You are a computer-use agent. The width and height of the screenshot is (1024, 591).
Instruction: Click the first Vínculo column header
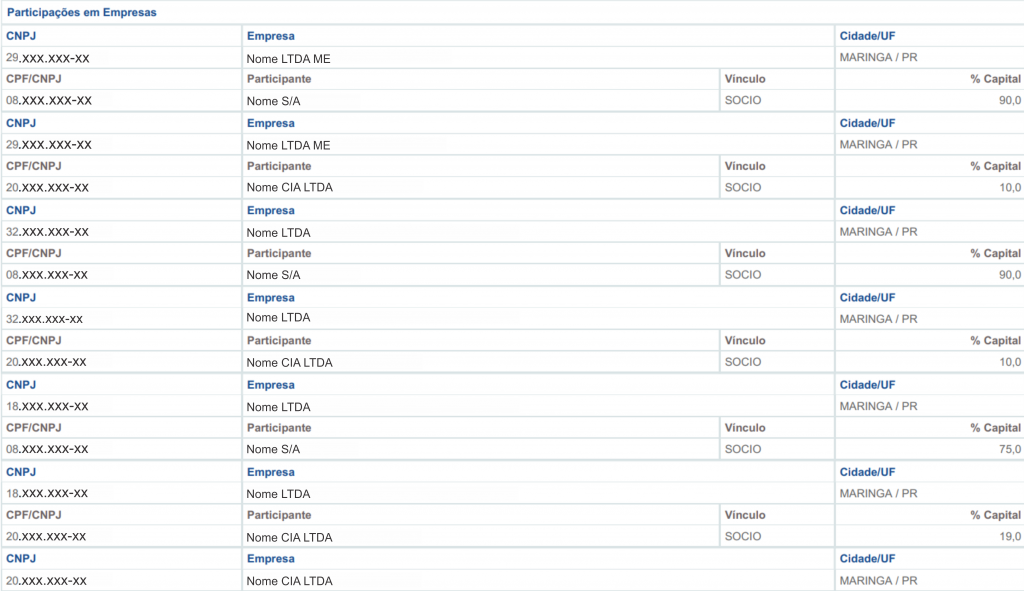pyautogui.click(x=744, y=79)
